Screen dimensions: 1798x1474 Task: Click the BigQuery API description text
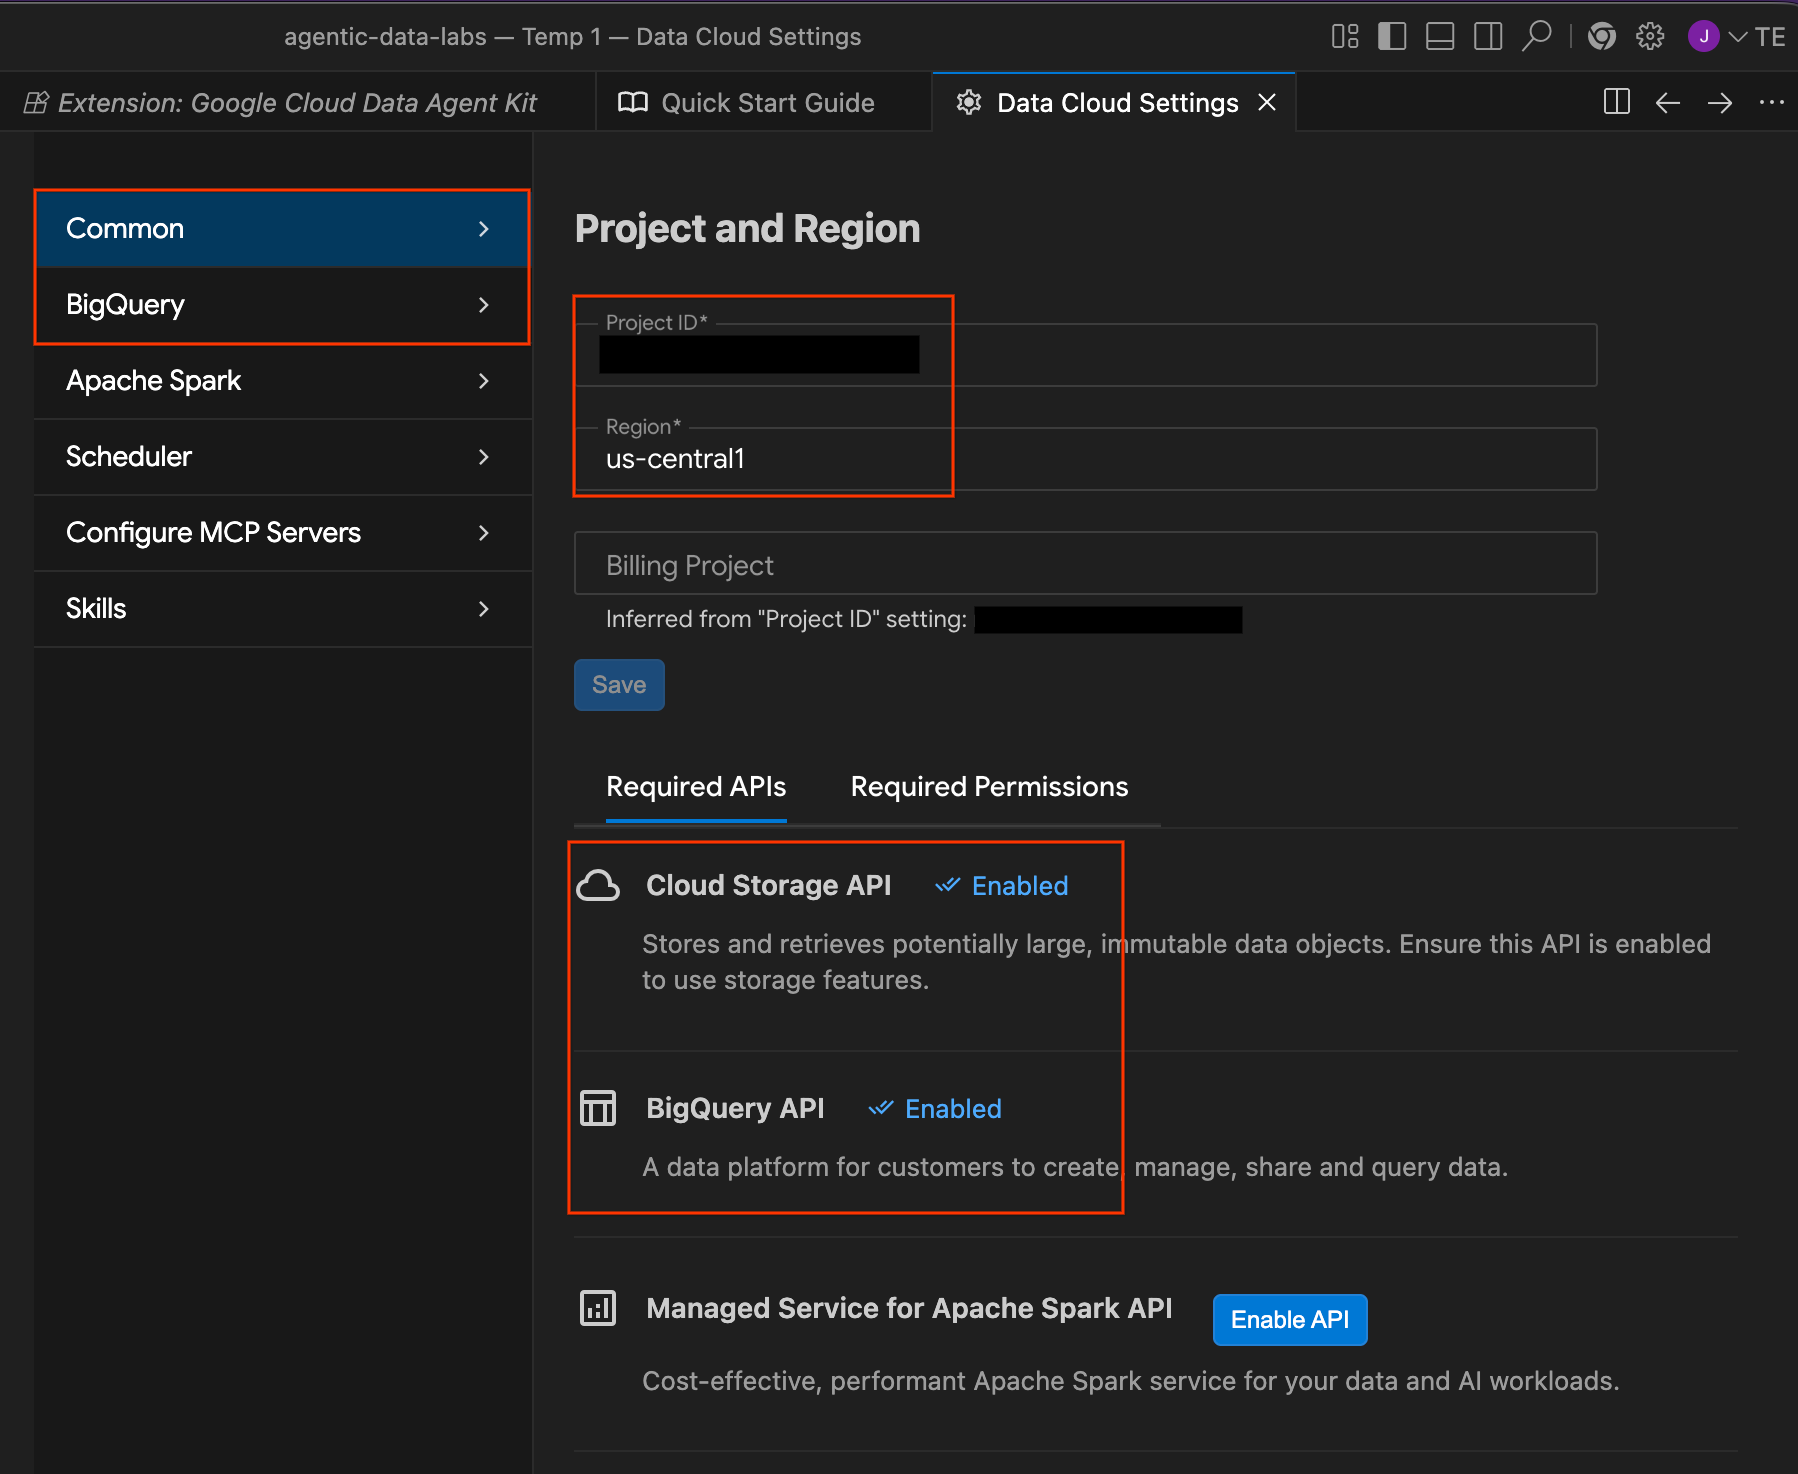tap(1075, 1167)
